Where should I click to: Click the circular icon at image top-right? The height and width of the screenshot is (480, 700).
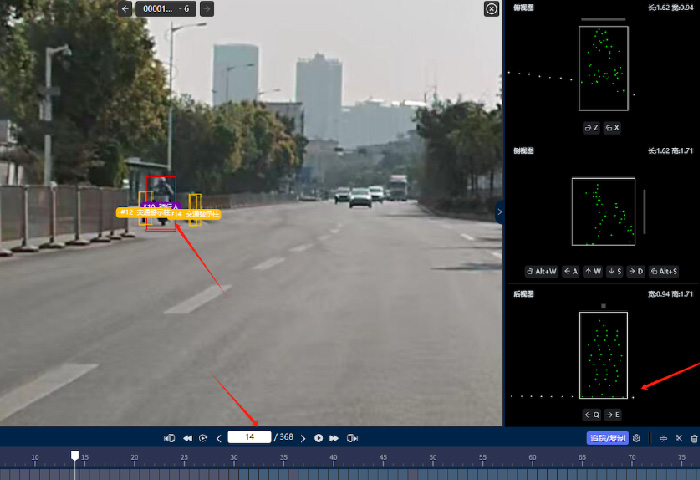pyautogui.click(x=491, y=9)
